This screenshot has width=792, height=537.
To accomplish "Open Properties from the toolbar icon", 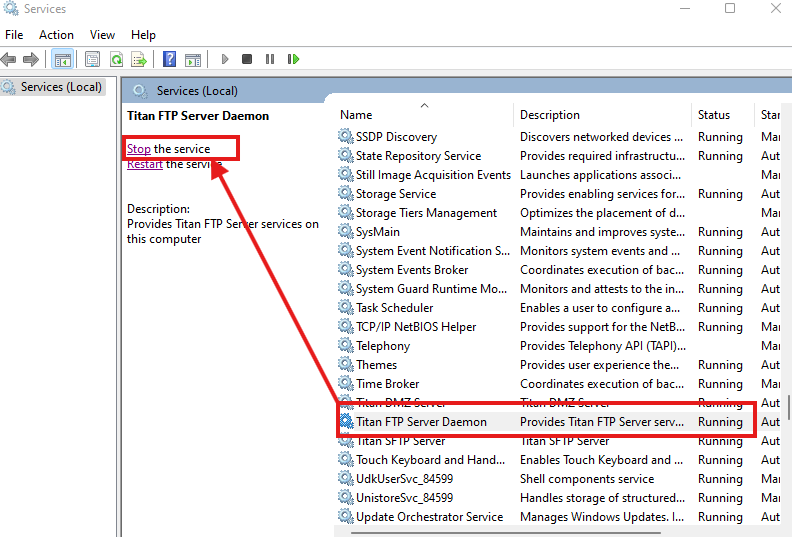I will [x=92, y=59].
